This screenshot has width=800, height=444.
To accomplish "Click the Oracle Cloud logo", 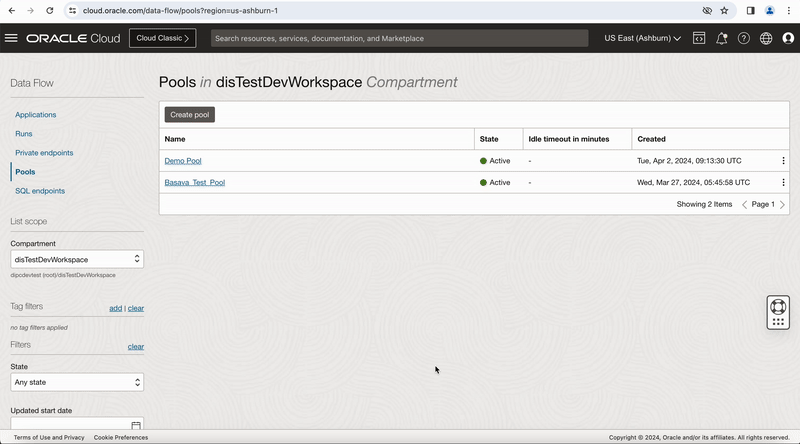I will coord(73,38).
